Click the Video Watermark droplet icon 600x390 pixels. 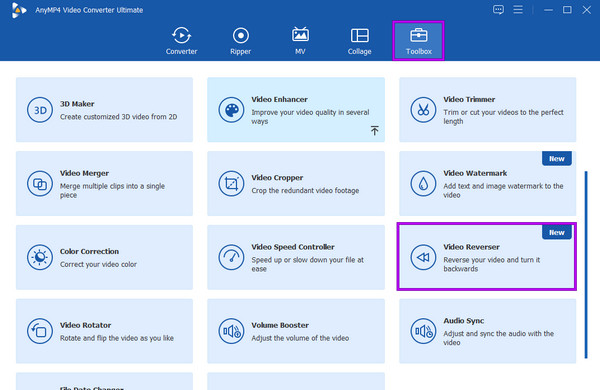(x=423, y=184)
